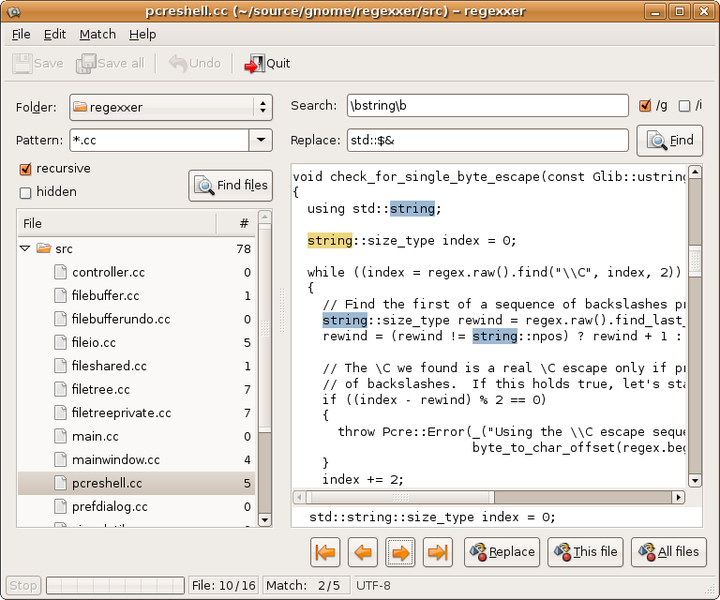The height and width of the screenshot is (600, 720).
Task: Open the File menu
Action: tap(21, 34)
